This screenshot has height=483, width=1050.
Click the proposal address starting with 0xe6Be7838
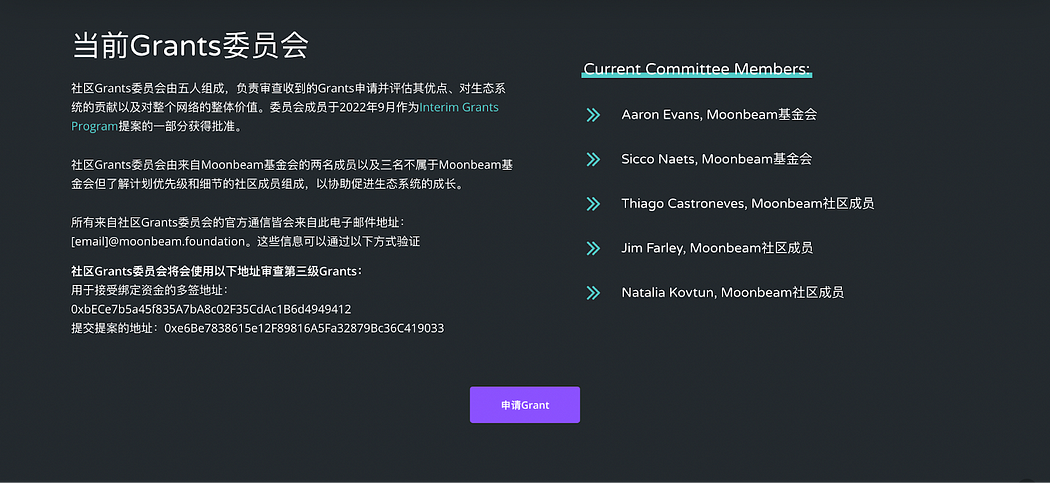click(x=304, y=328)
